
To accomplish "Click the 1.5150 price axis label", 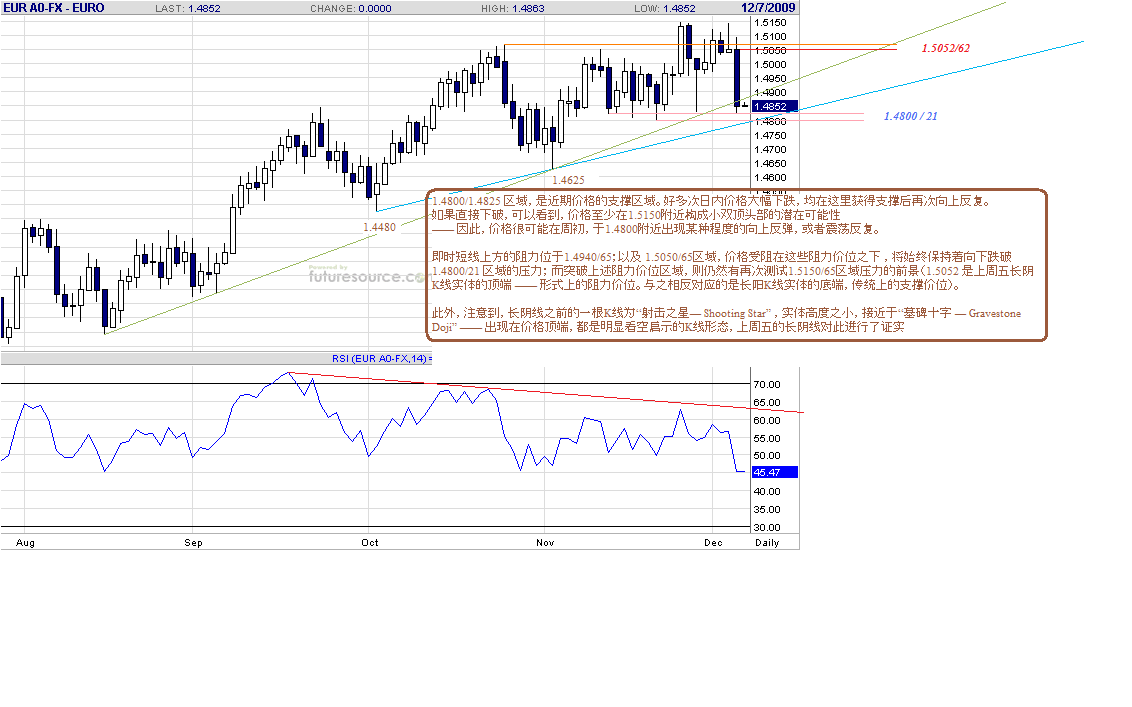I will (x=770, y=23).
